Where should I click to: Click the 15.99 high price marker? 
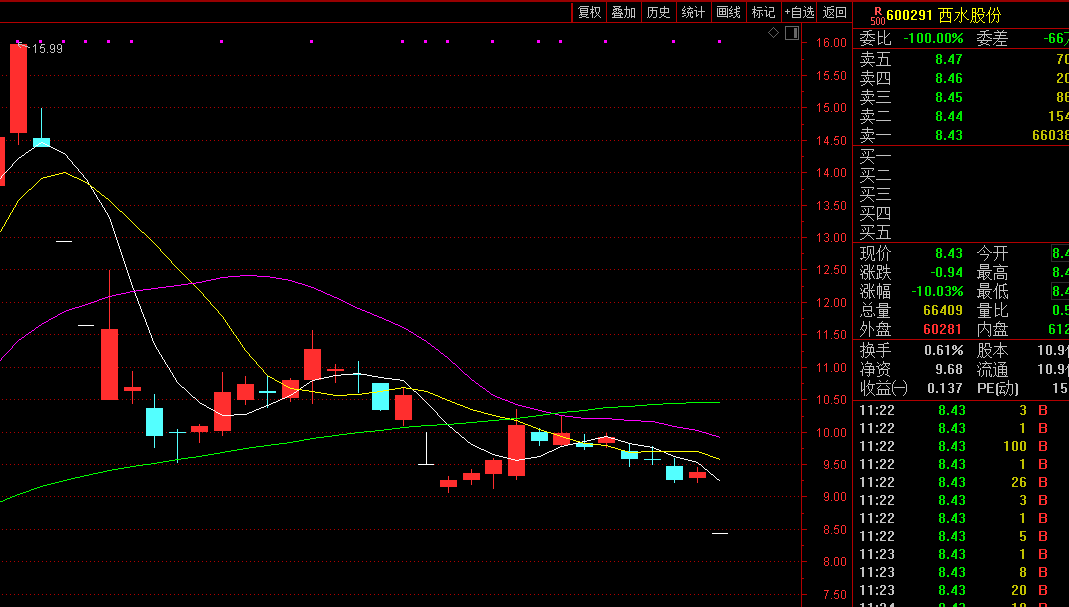pos(46,48)
